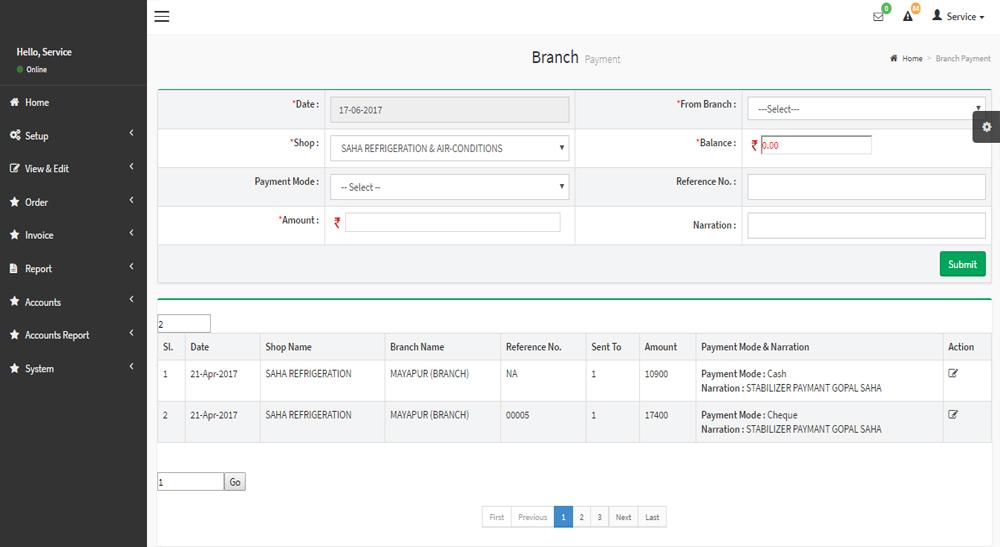This screenshot has width=1000, height=547.
Task: Click Home breadcrumb link
Action: (912, 58)
